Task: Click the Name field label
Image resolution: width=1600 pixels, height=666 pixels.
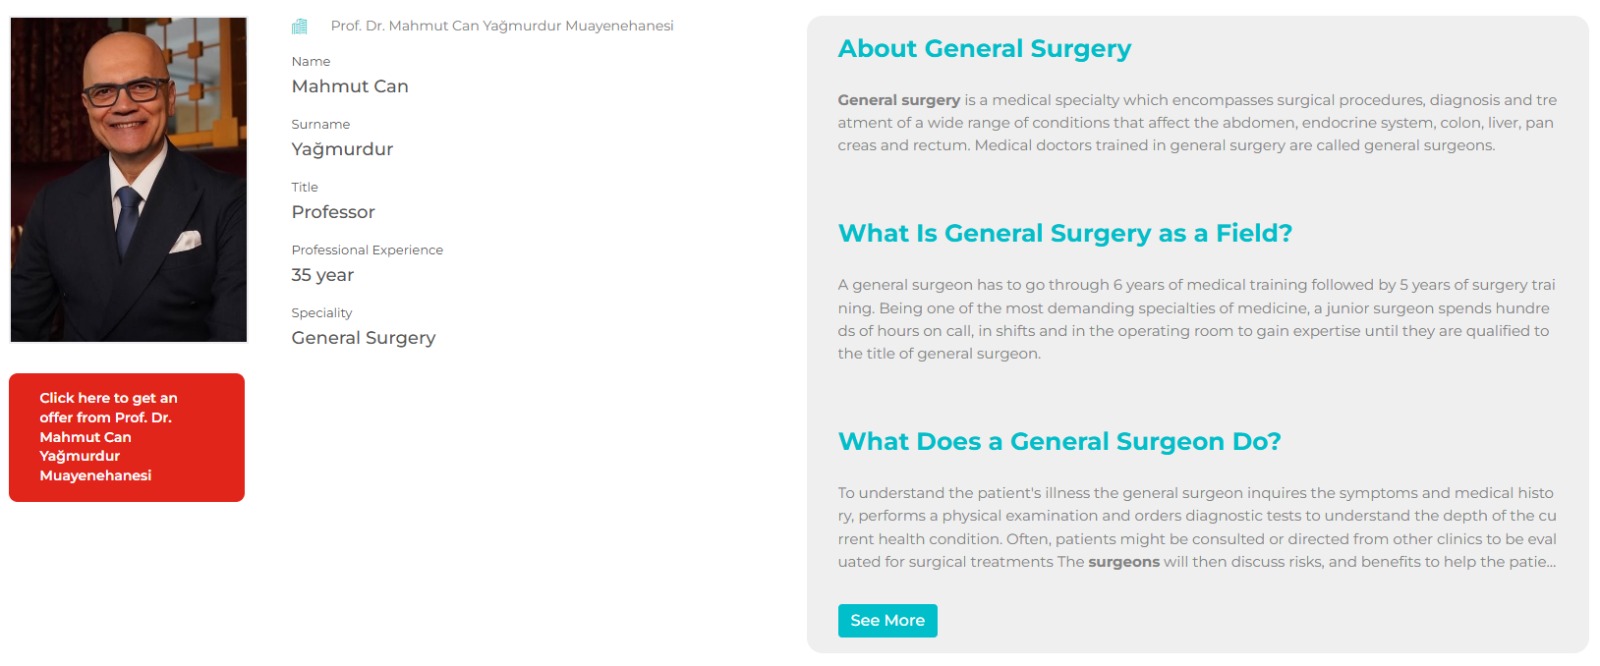Action: [x=311, y=62]
